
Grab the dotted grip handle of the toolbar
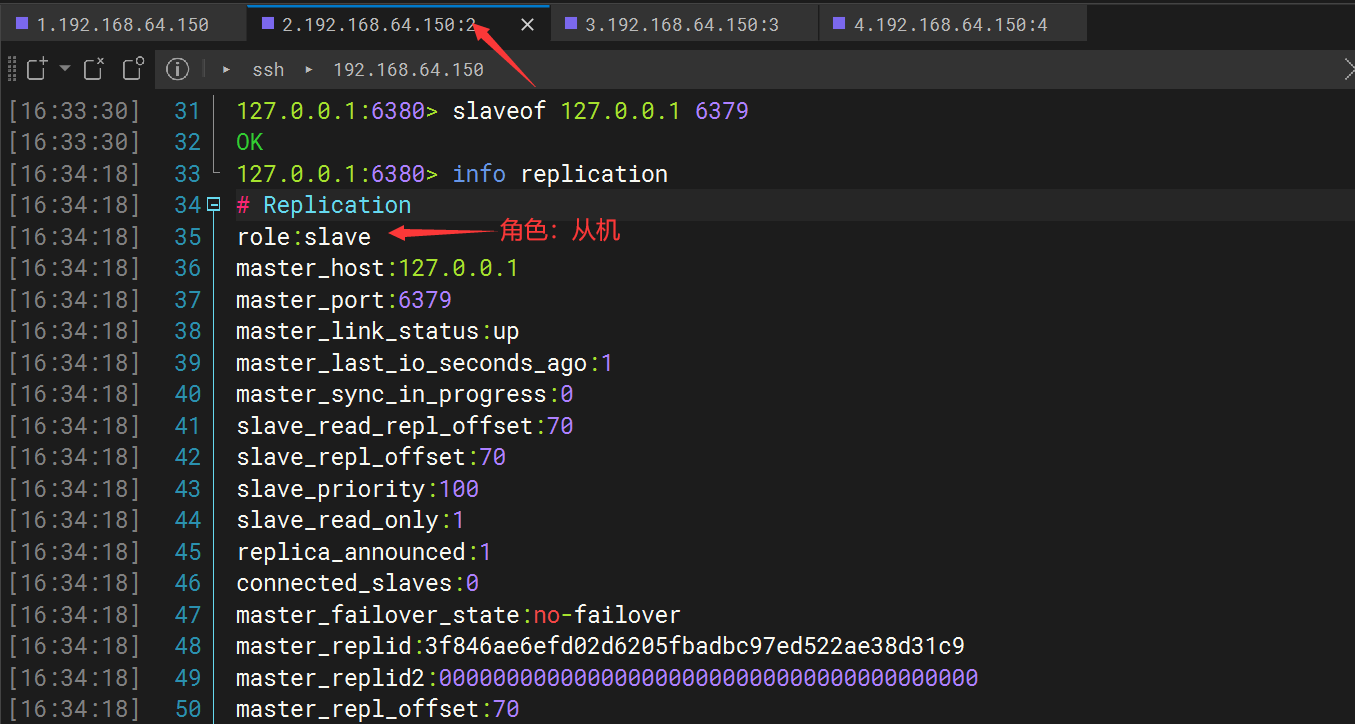pyautogui.click(x=12, y=69)
